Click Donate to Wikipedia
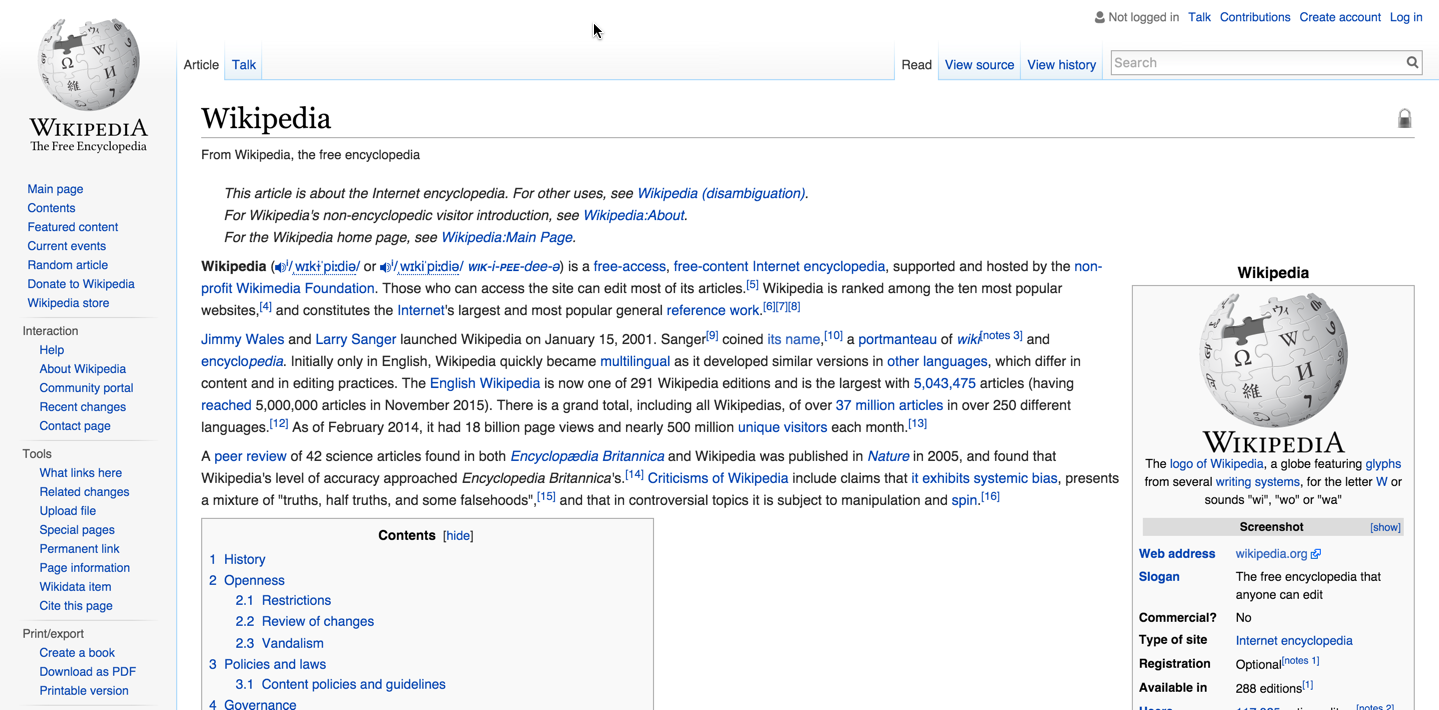Screen dimensions: 1439x710 [x=80, y=284]
